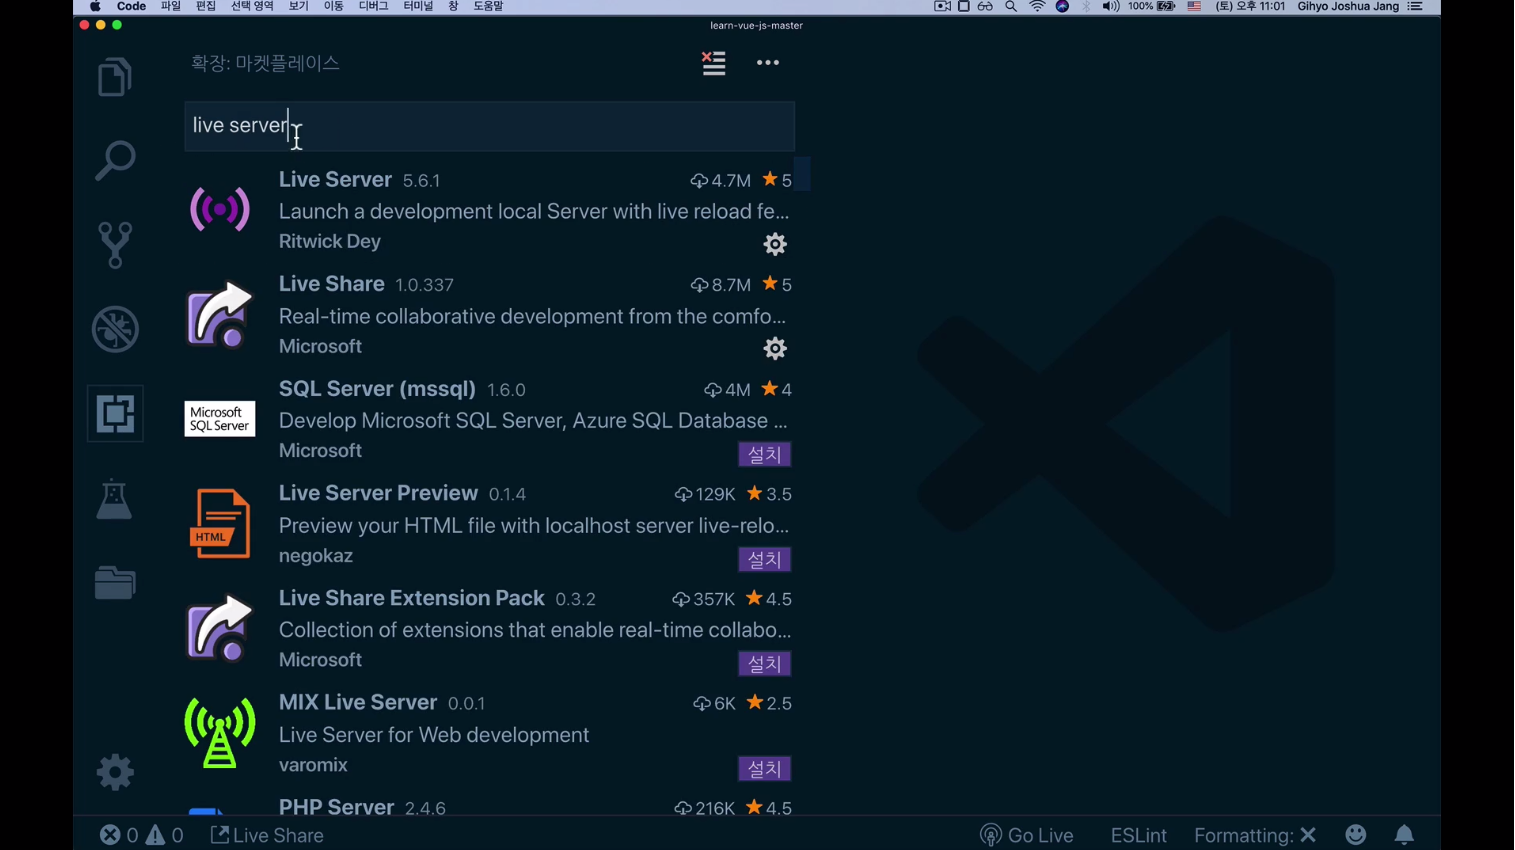The width and height of the screenshot is (1515, 850).
Task: Open the manage gear for Live Server
Action: [775, 244]
